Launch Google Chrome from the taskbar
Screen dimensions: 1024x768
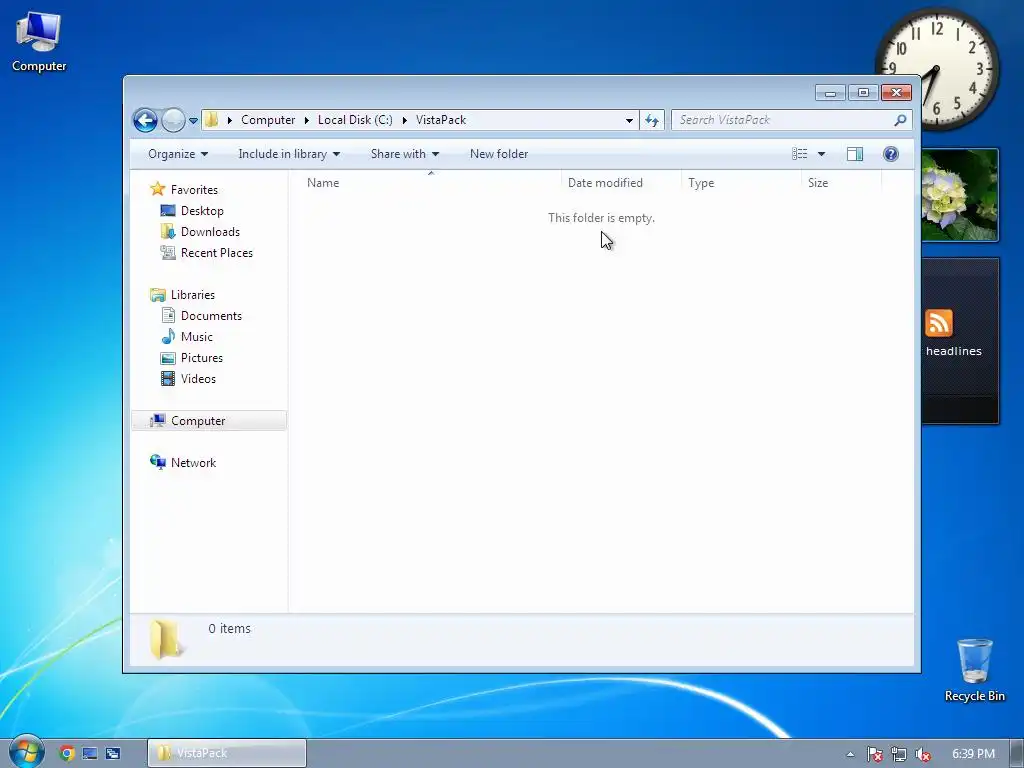point(67,753)
